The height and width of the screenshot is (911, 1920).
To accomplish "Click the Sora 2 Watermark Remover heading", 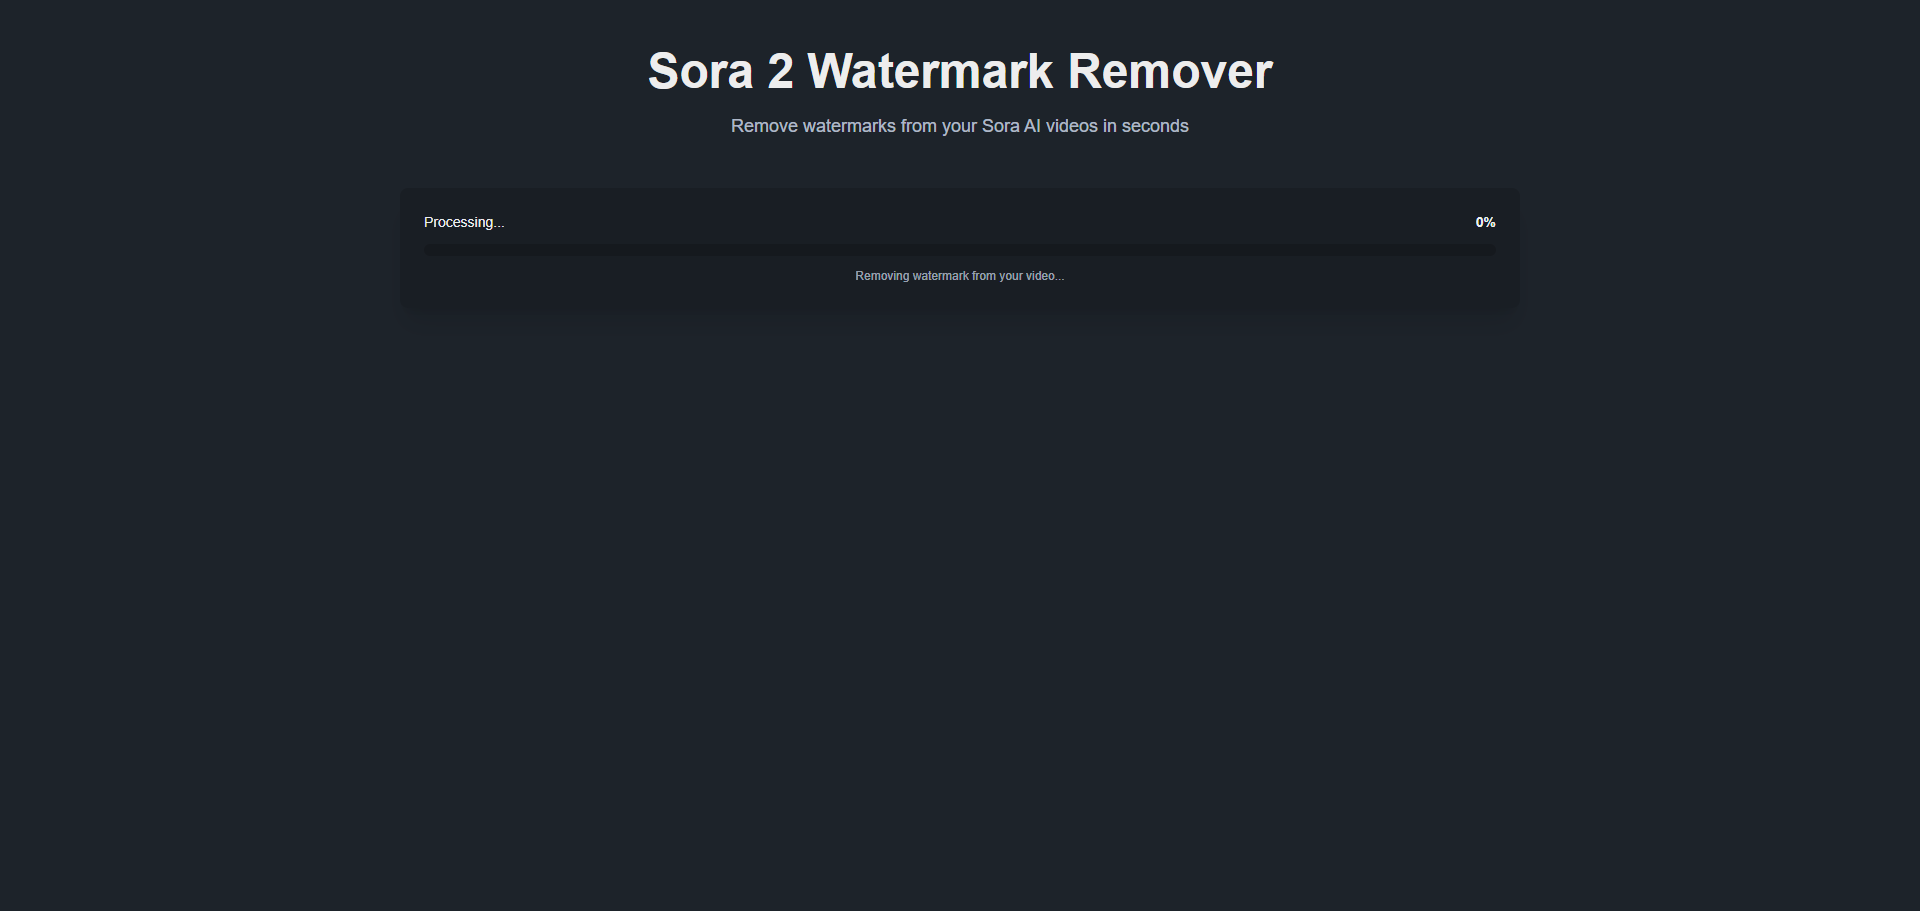I will point(960,72).
